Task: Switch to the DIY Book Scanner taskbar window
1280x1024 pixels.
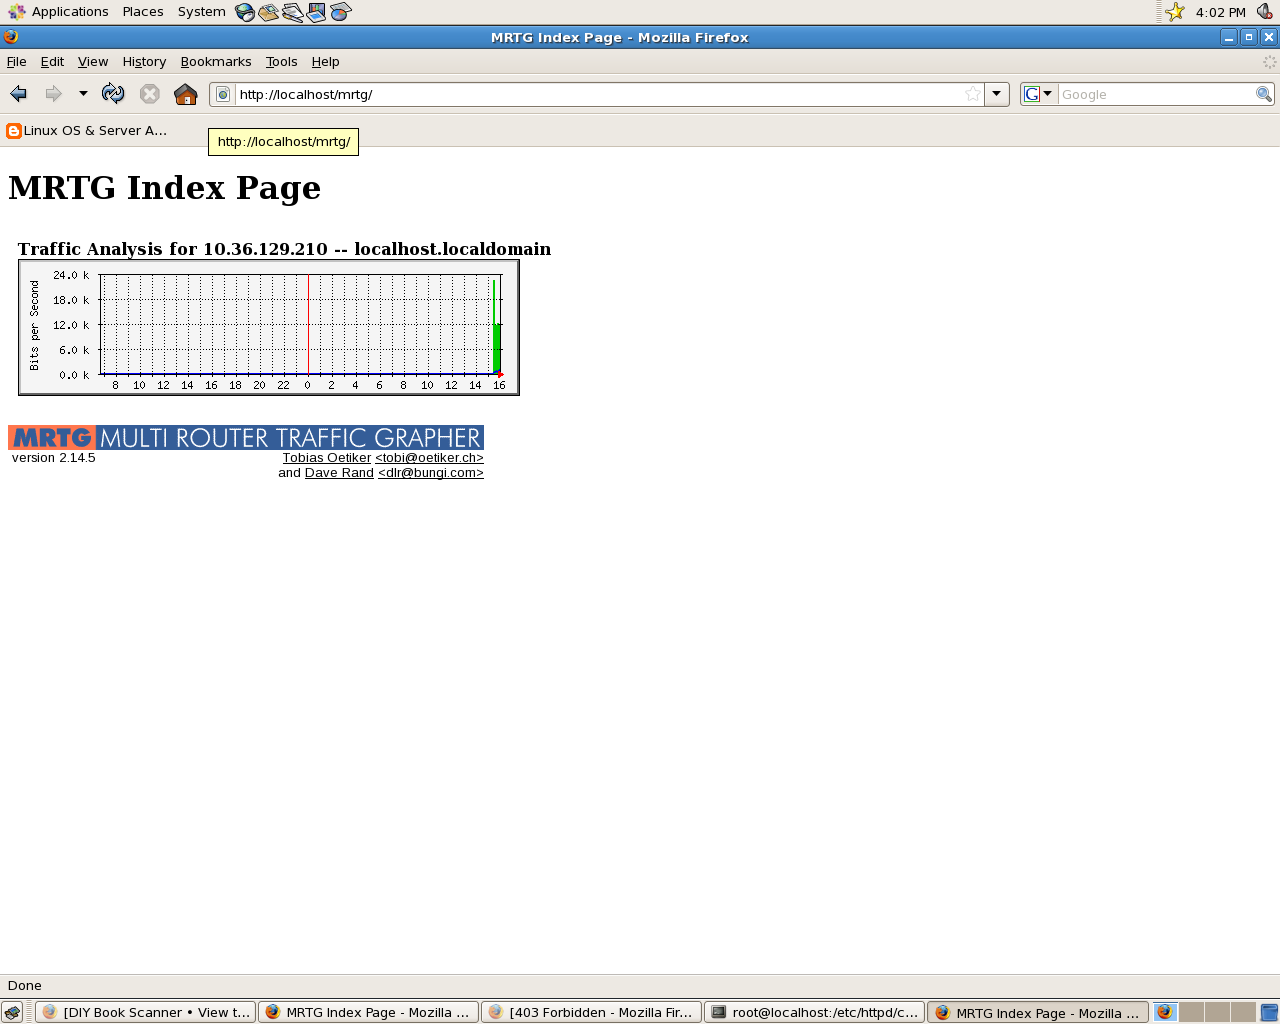Action: pyautogui.click(x=146, y=1012)
